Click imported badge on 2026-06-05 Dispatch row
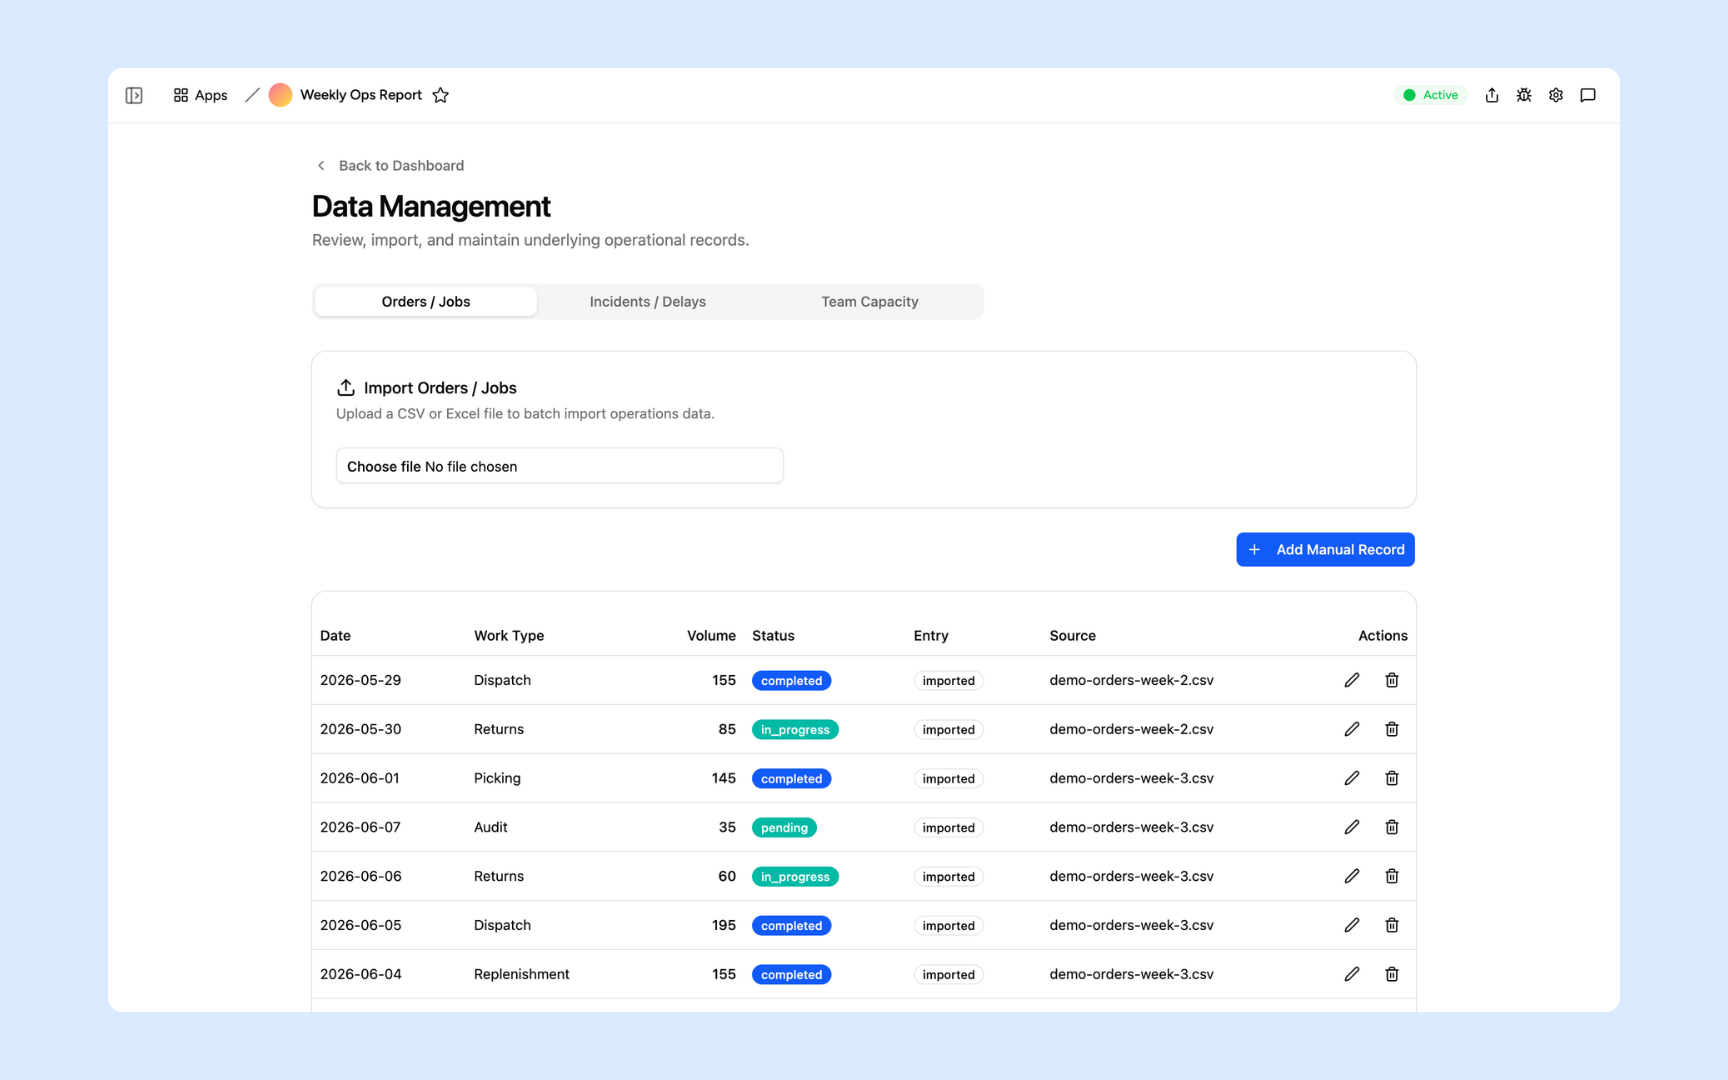Screen dimensions: 1728x1080 949,926
